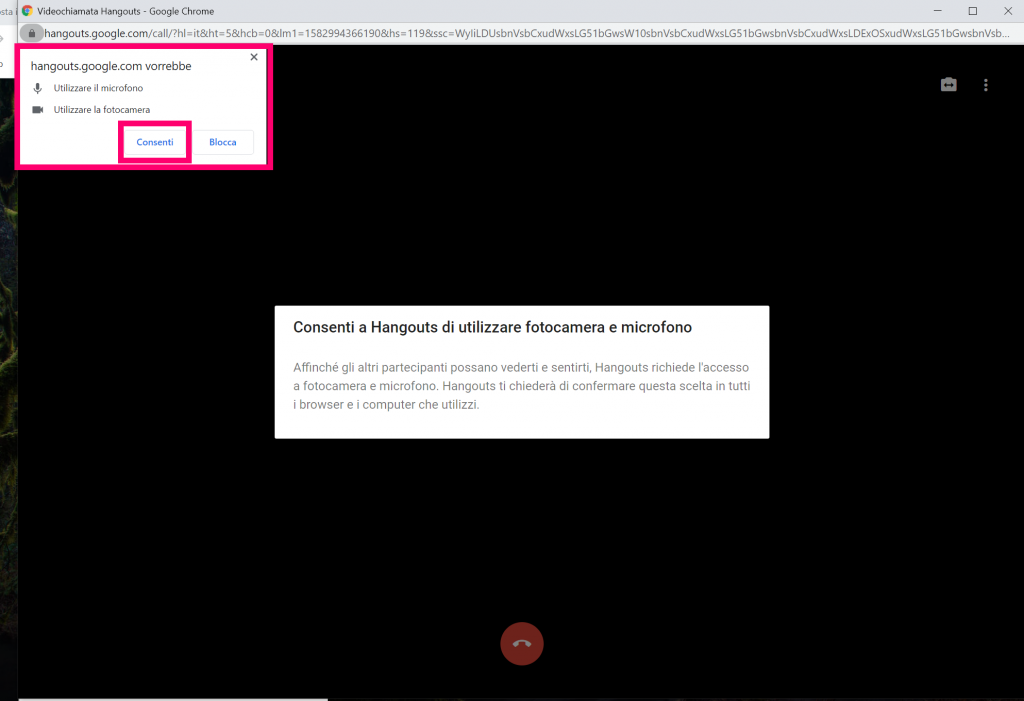Close the hangouts.google.com permission popup
The height and width of the screenshot is (701, 1024).
(x=254, y=57)
